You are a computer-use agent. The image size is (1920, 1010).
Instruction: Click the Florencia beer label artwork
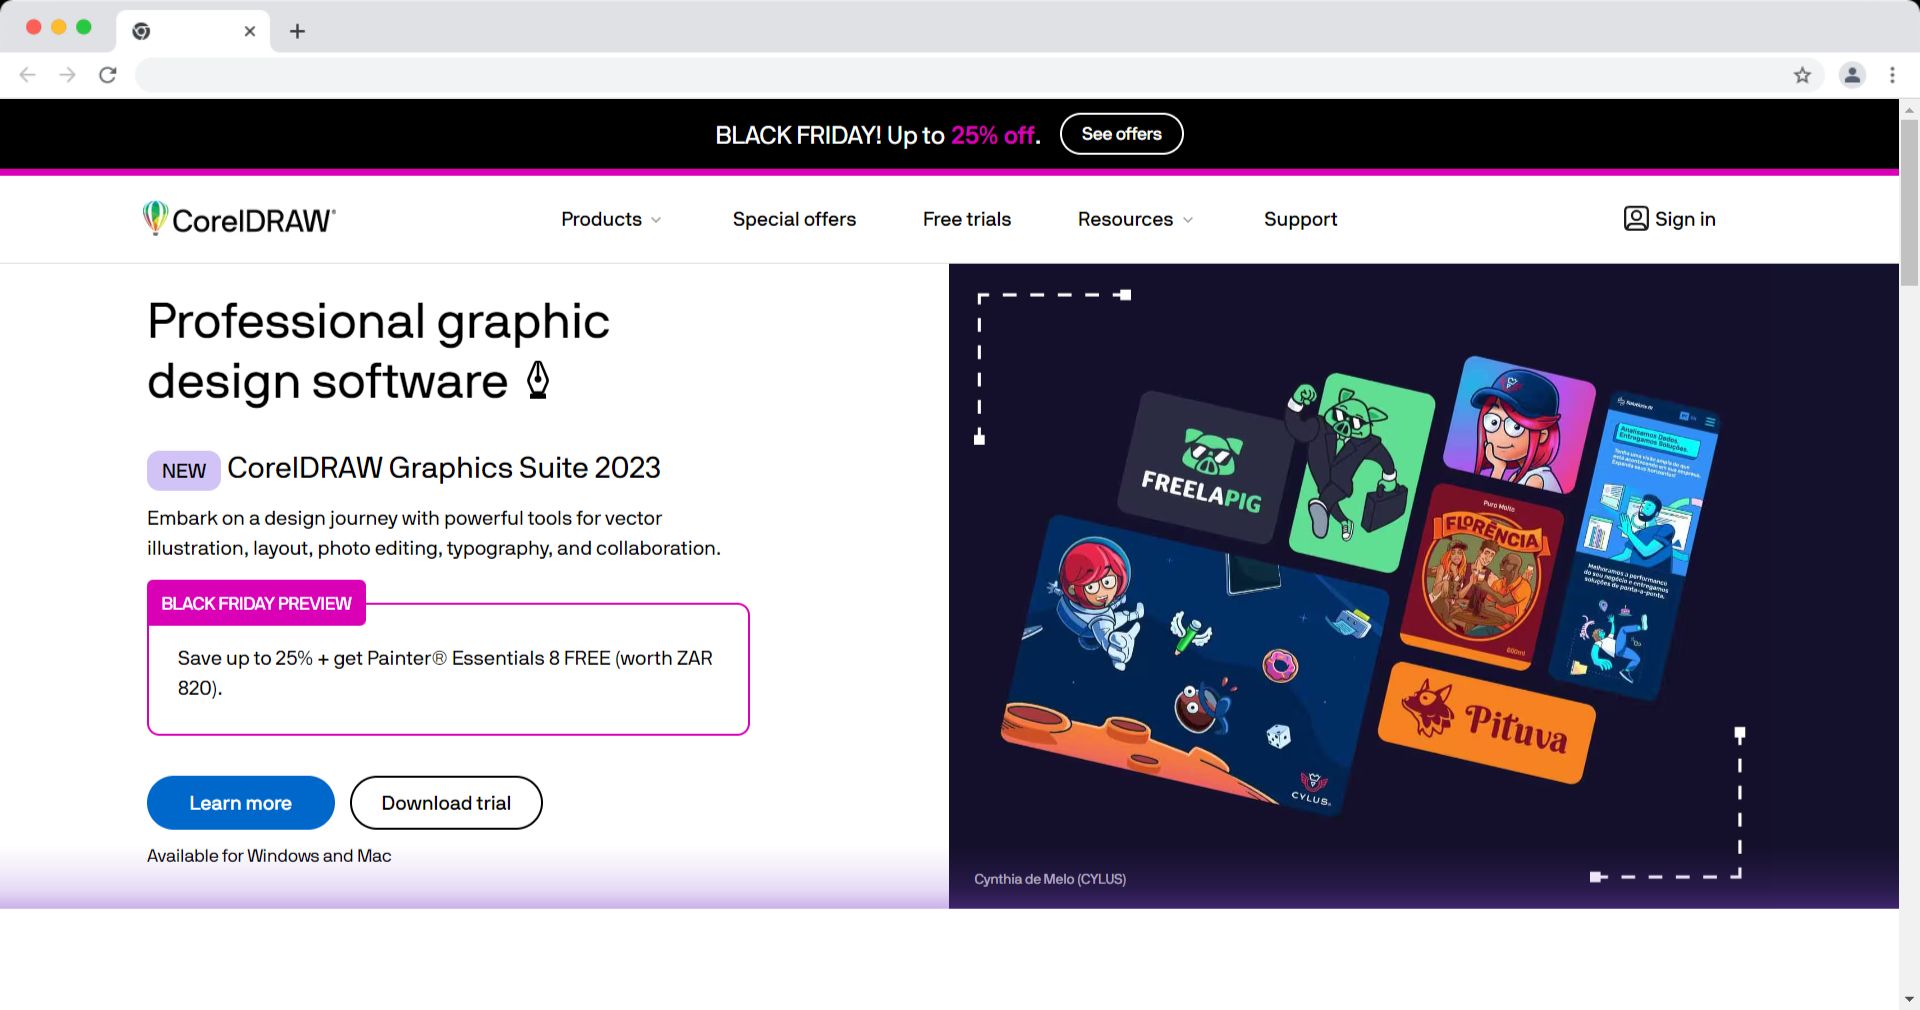1482,577
